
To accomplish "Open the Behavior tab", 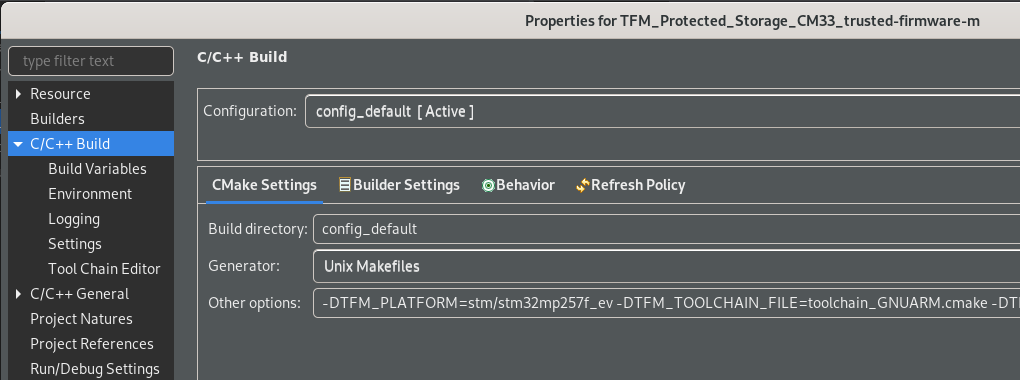I will point(518,185).
